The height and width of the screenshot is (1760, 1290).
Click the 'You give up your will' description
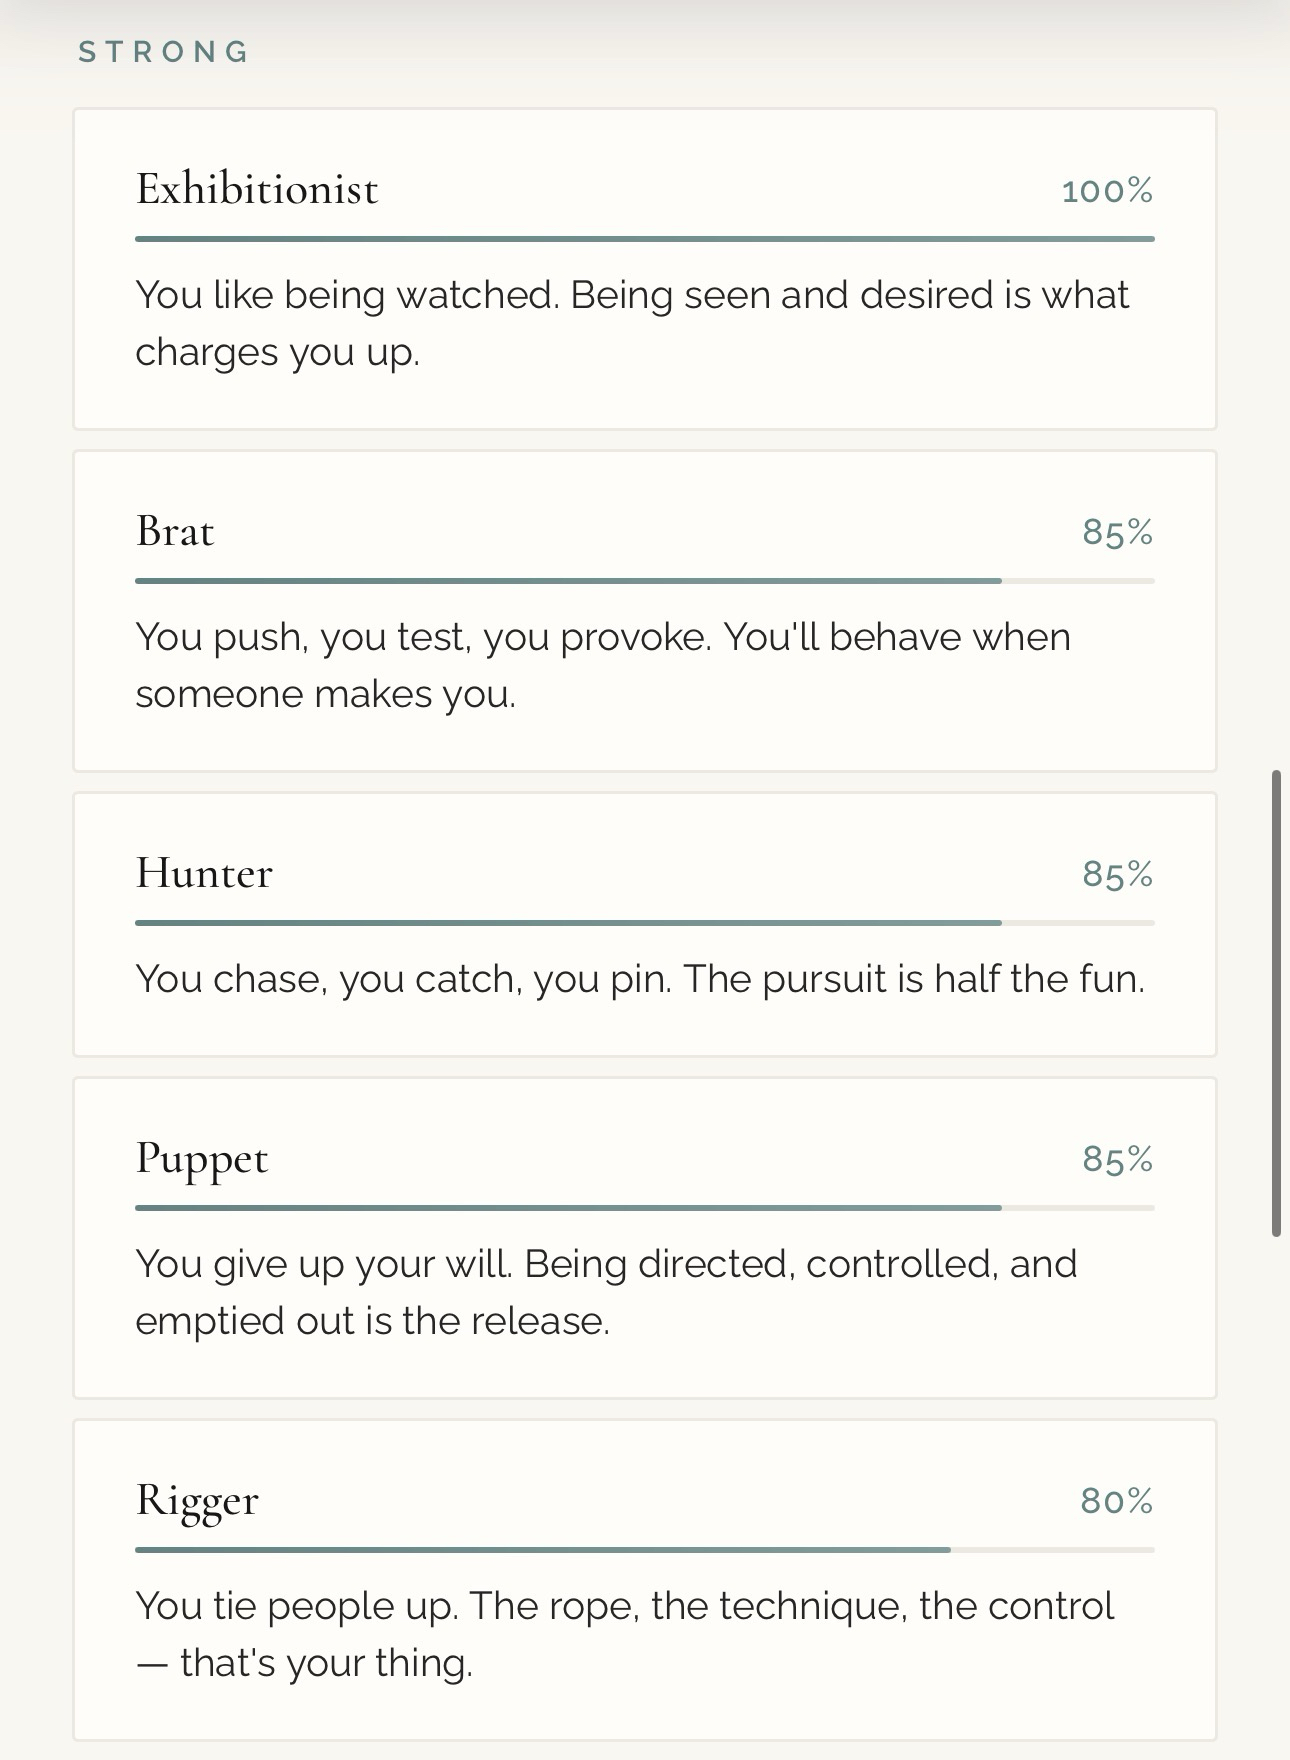606,1292
